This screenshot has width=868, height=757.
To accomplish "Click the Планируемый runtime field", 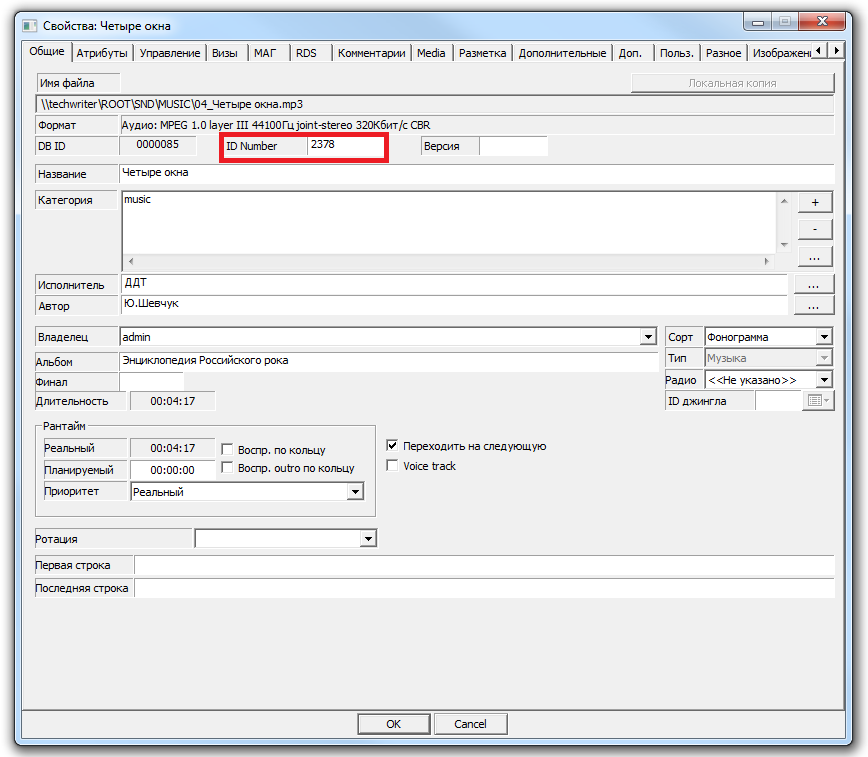I will [x=172, y=470].
